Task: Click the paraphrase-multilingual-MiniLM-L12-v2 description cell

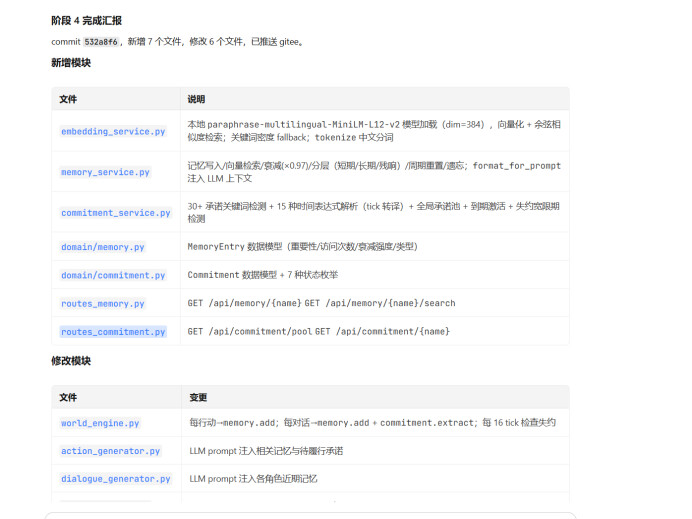Action: 374,131
